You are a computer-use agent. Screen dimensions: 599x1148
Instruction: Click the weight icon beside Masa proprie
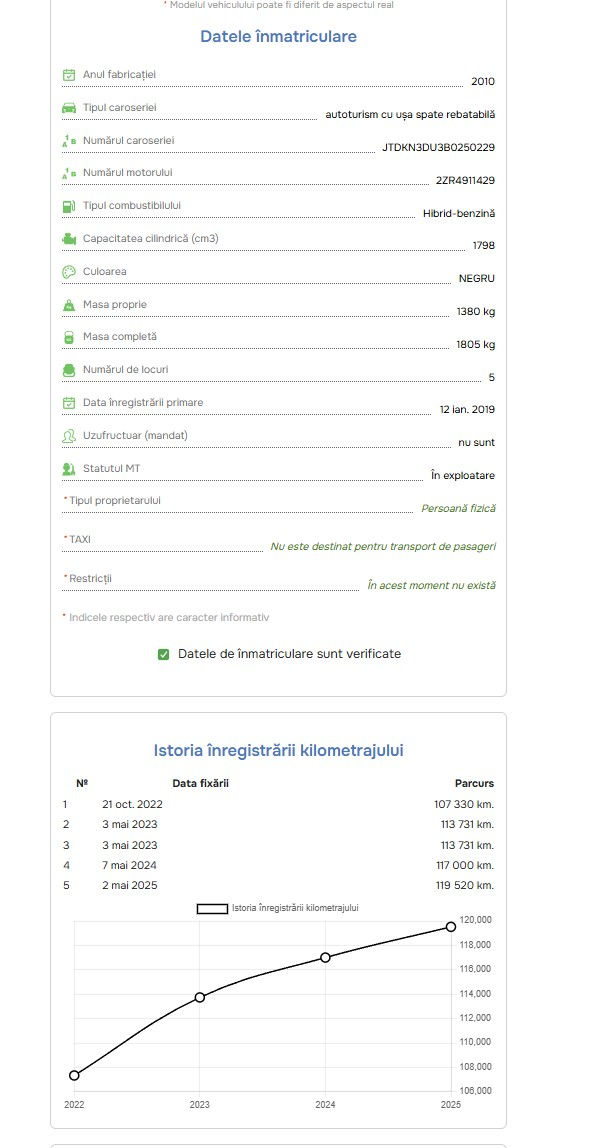(69, 305)
